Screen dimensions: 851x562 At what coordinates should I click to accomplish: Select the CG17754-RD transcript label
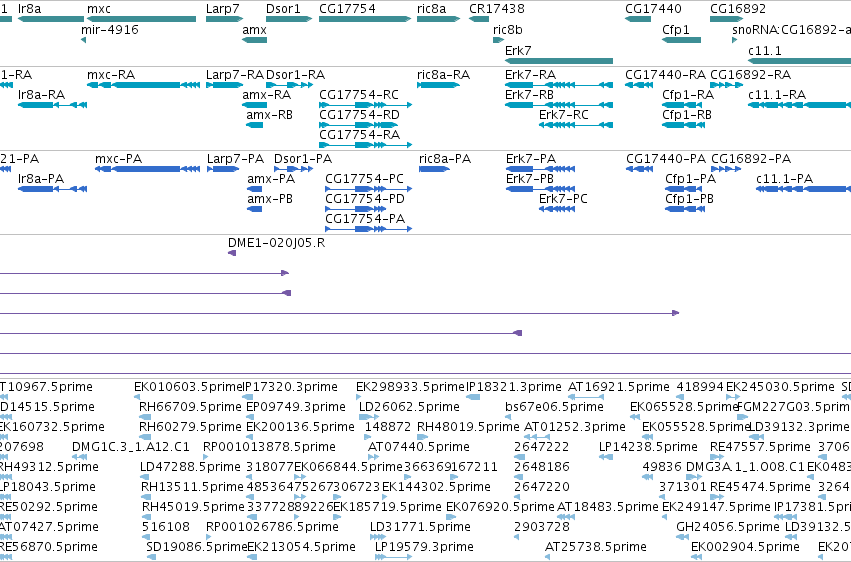click(x=359, y=114)
